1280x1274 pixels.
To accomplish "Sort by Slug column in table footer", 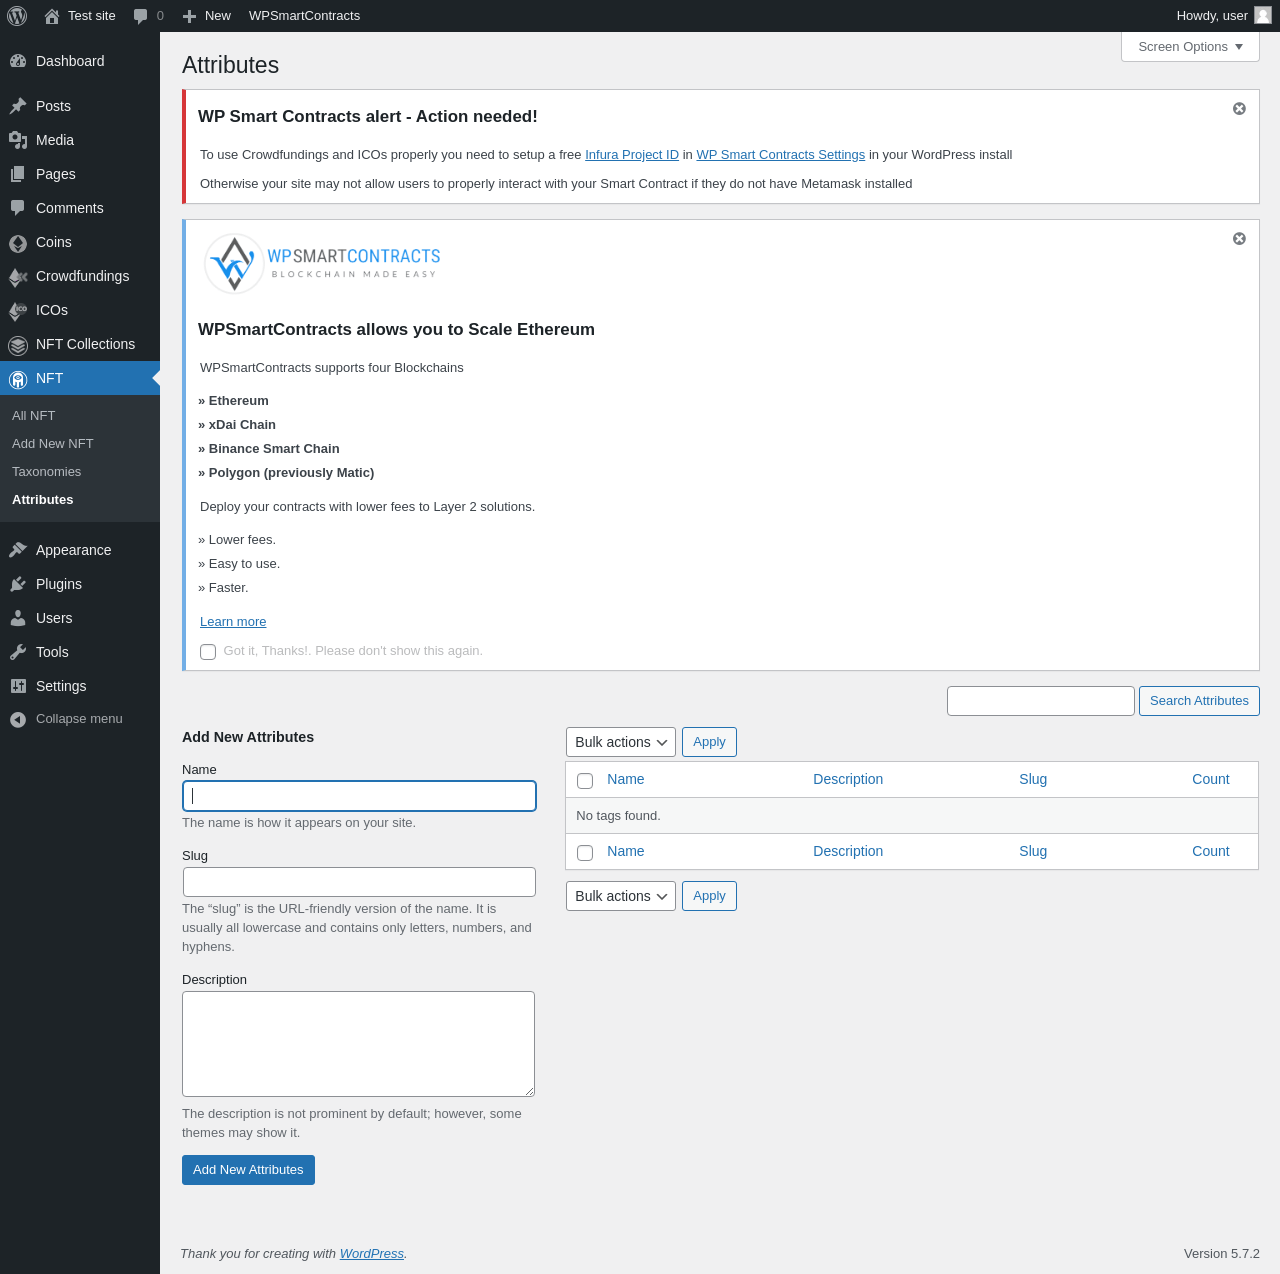I will pyautogui.click(x=1033, y=851).
